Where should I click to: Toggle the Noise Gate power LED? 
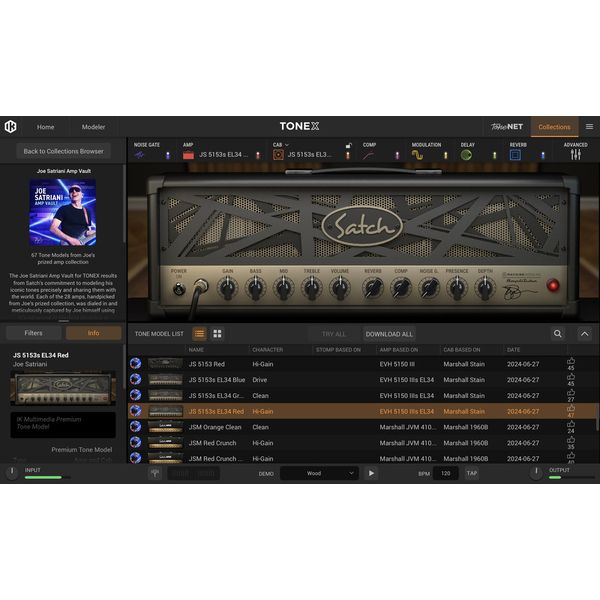(x=168, y=155)
